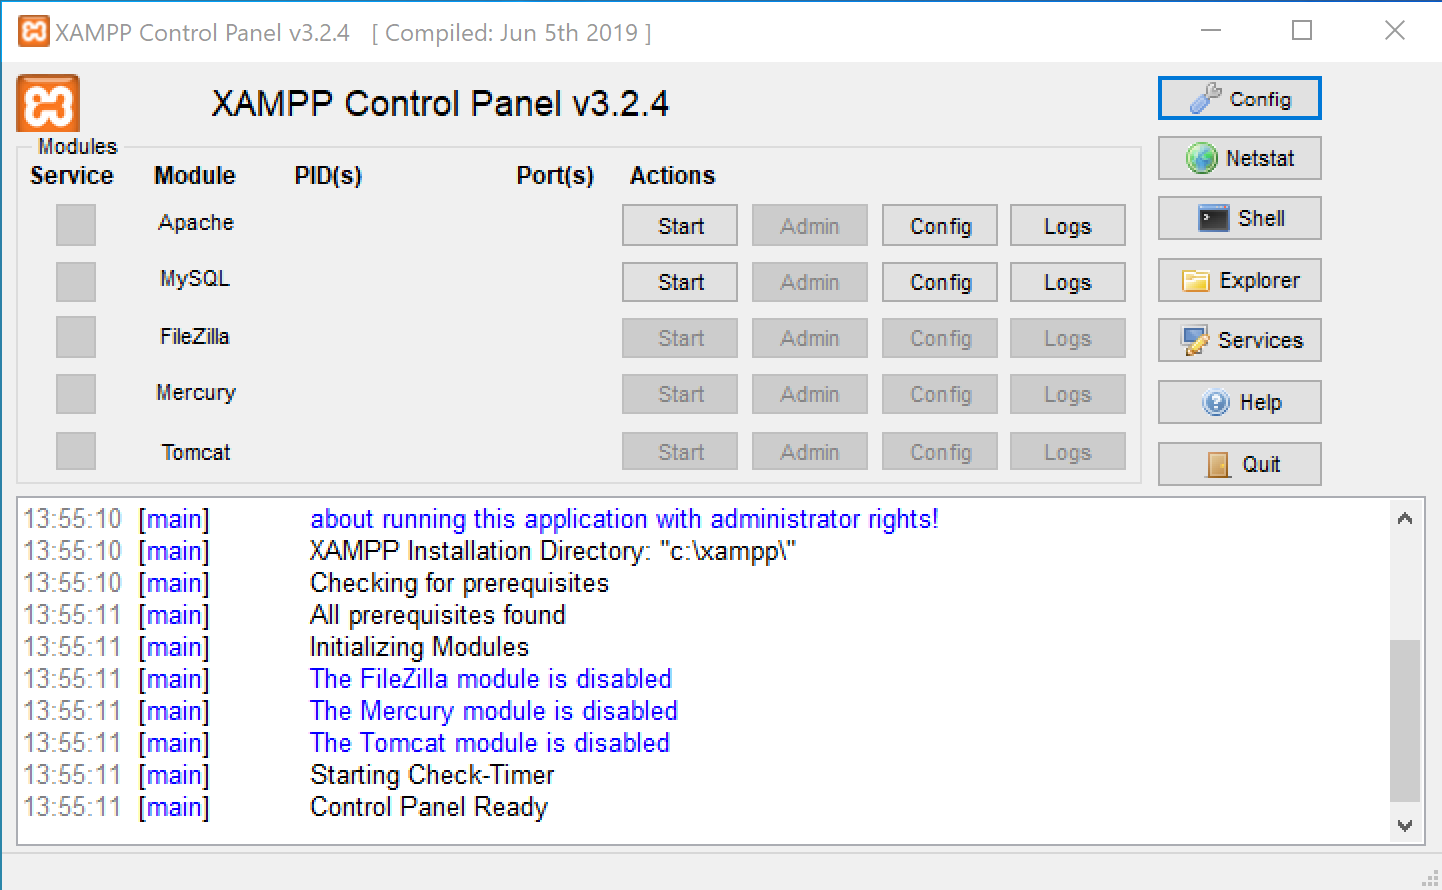Click the XAMPP title bar icon

click(x=34, y=32)
